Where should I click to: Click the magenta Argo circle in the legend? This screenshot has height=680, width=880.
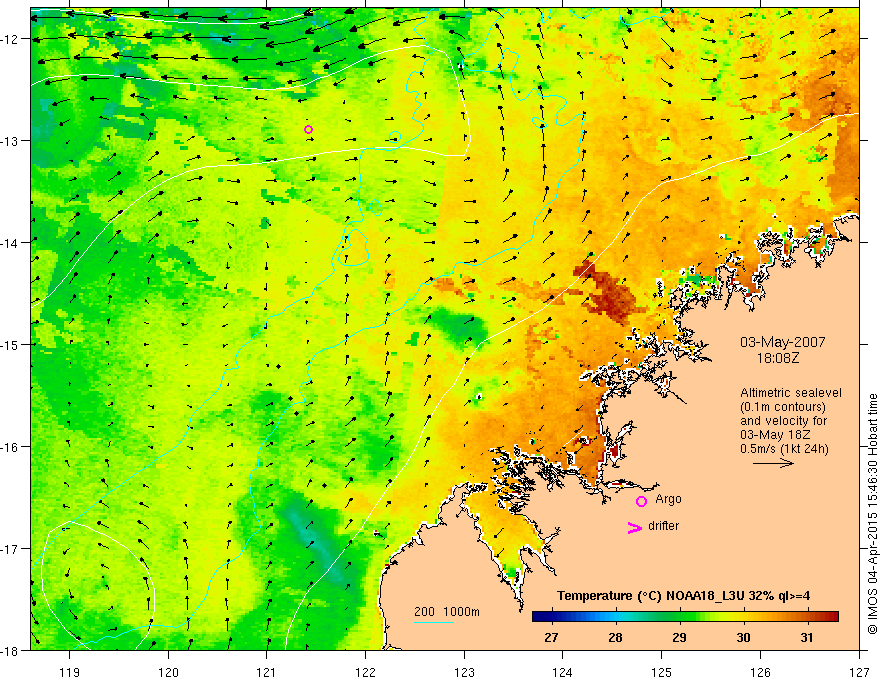click(641, 501)
